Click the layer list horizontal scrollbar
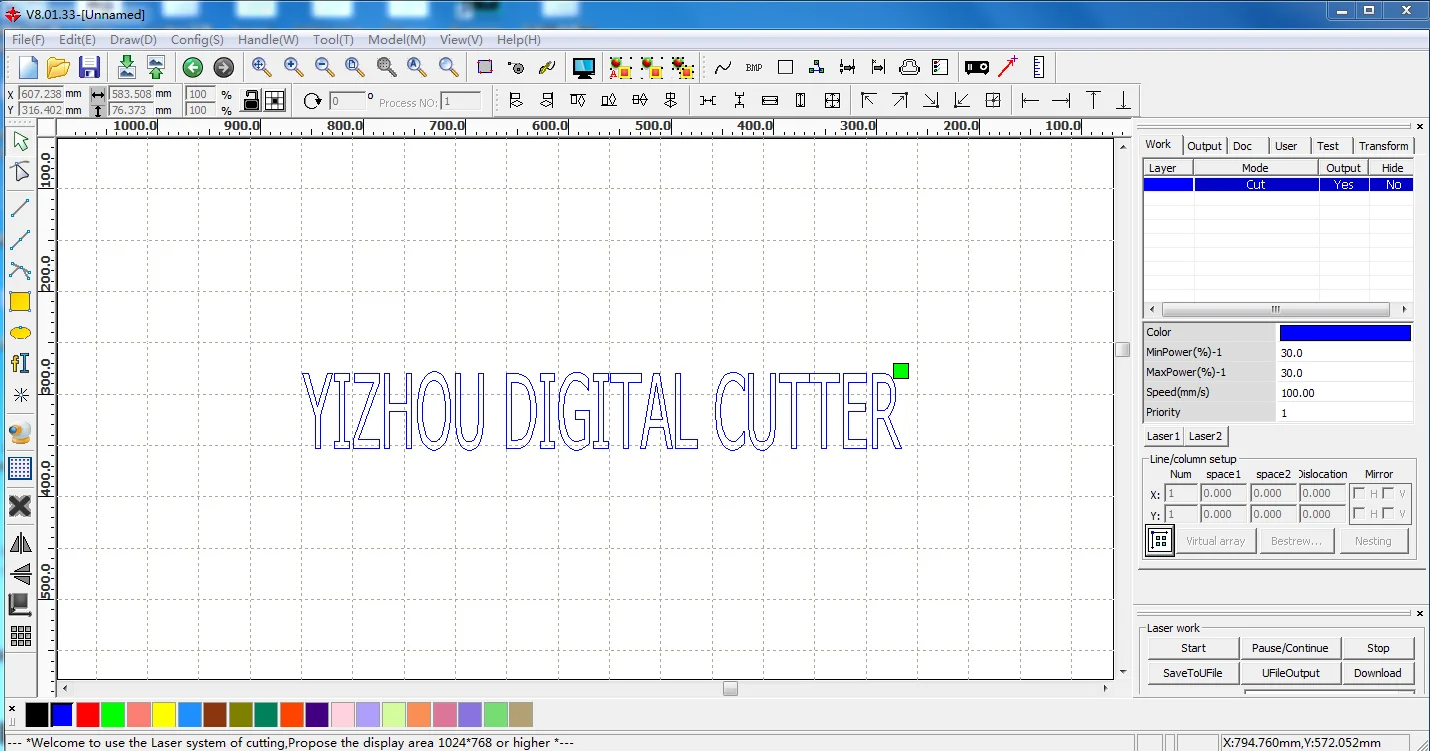This screenshot has height=751, width=1430. 1277,310
